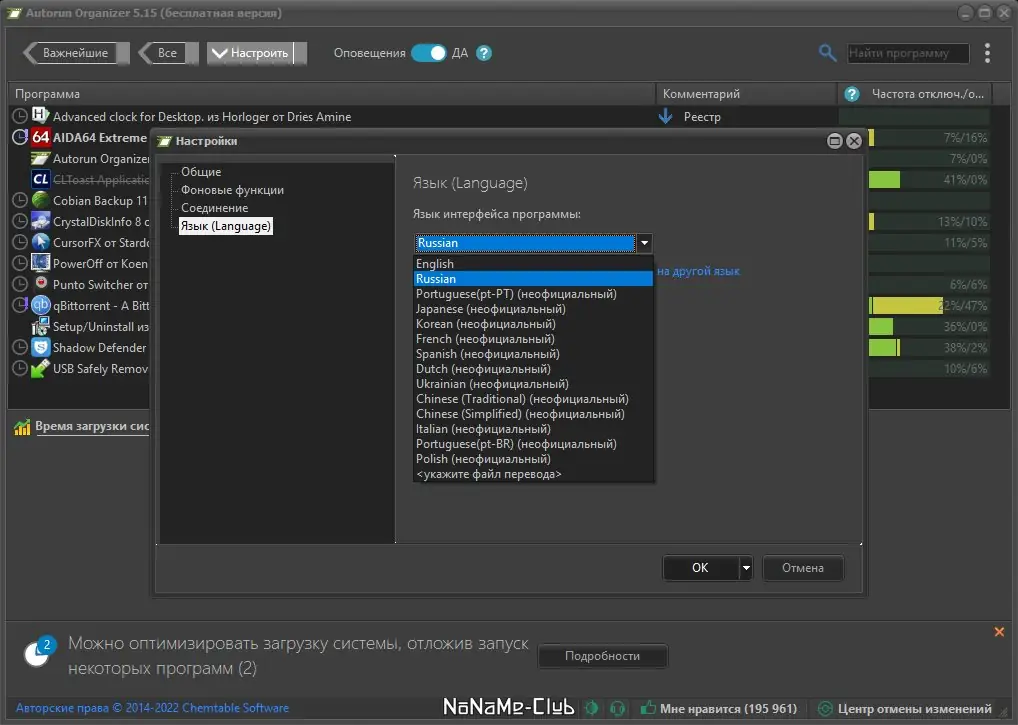This screenshot has height=725, width=1018.
Task: Click the delay clock icon for Cobian Backup
Action: [x=20, y=200]
